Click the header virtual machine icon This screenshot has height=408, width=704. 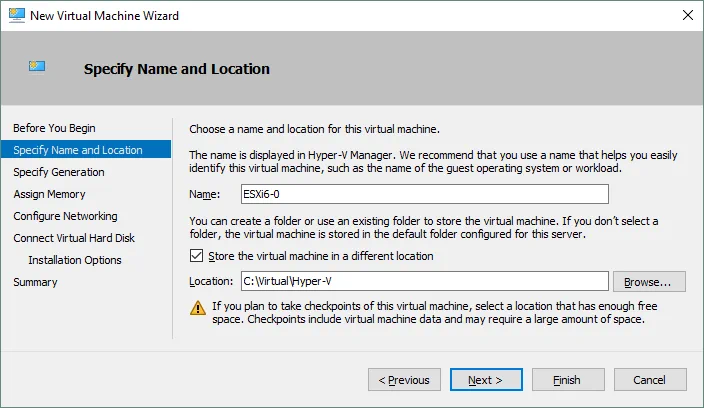[x=37, y=66]
